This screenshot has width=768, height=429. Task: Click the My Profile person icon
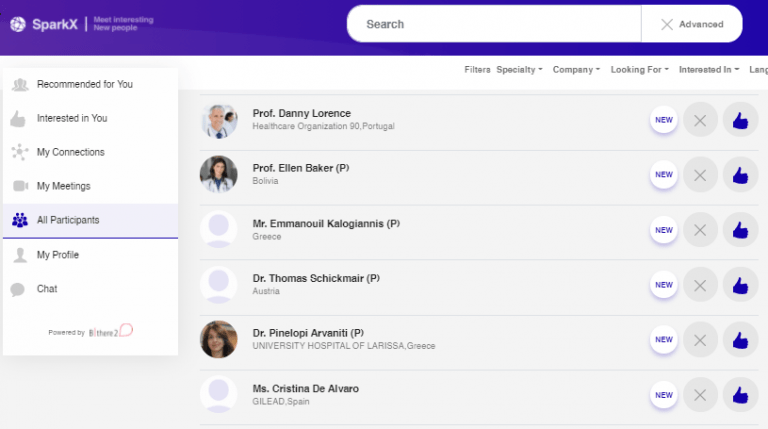[20, 255]
